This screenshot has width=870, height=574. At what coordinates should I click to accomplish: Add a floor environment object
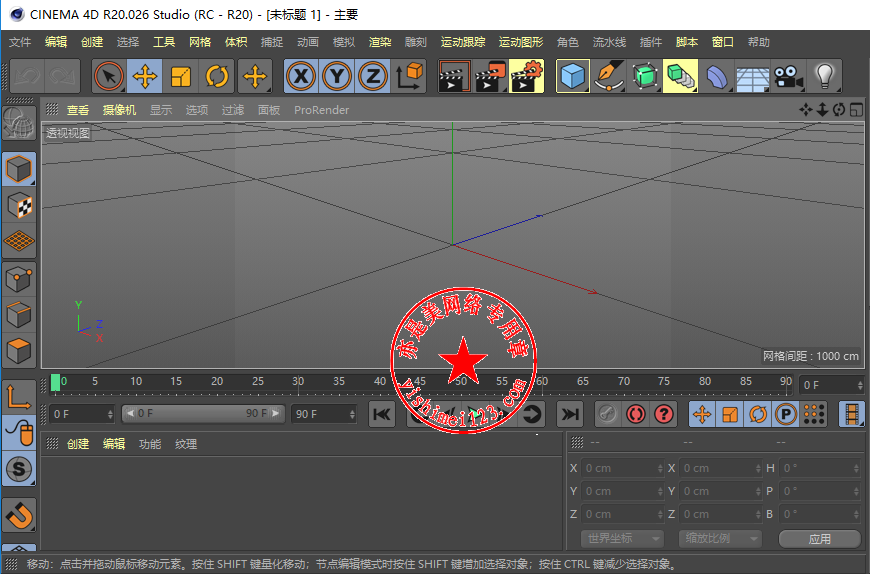coord(752,76)
